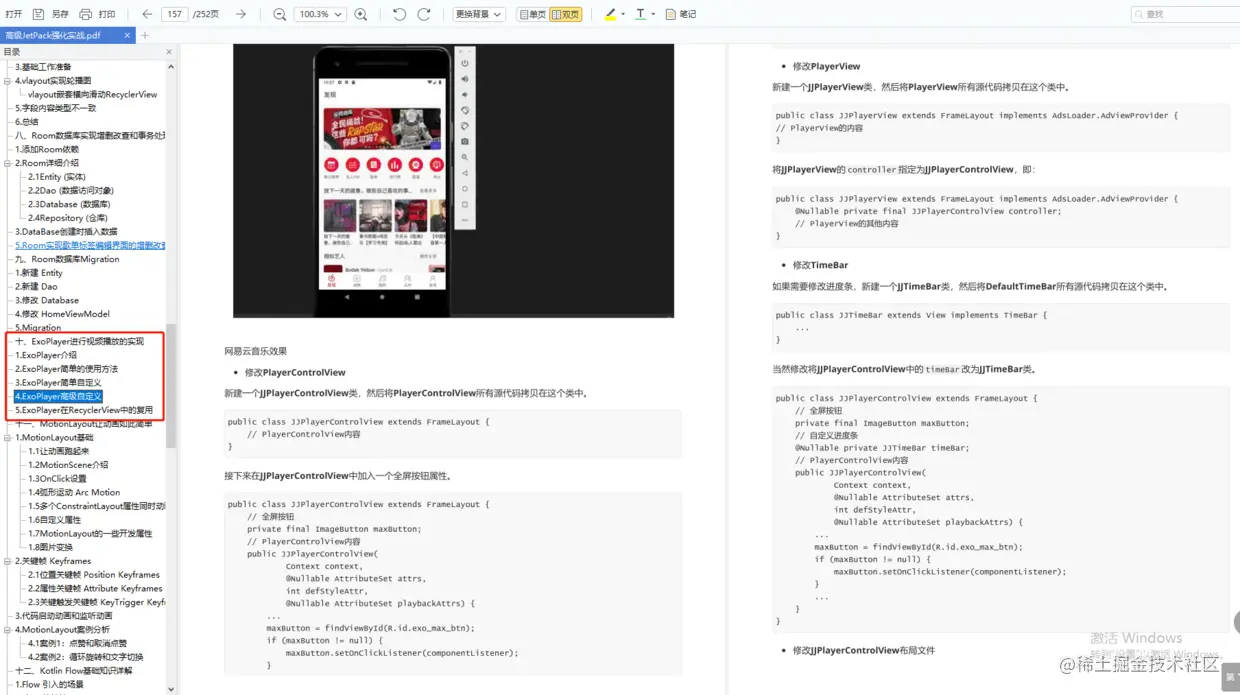Viewport: 1240px width, 695px height.
Task: Click the 打印 printer icon
Action: 85,14
